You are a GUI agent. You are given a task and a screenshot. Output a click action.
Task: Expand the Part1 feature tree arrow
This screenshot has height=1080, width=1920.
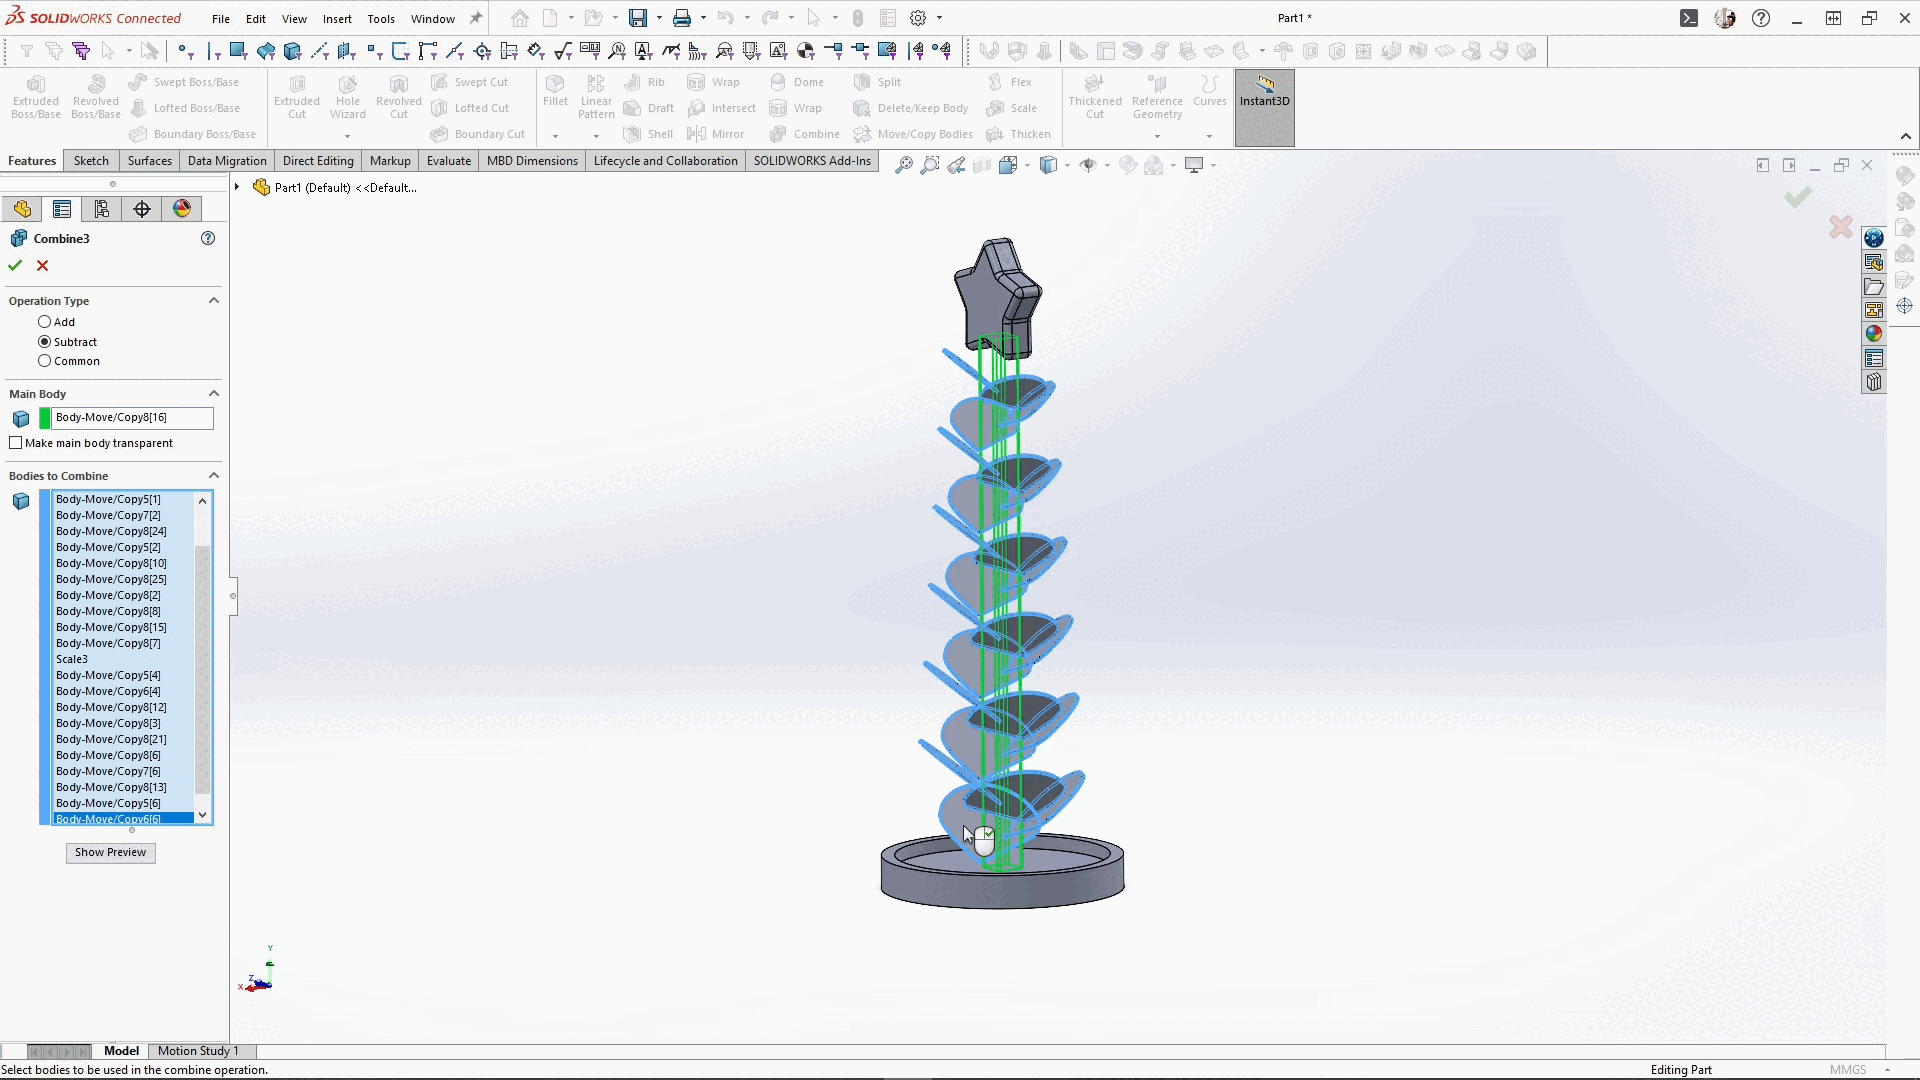tap(237, 187)
